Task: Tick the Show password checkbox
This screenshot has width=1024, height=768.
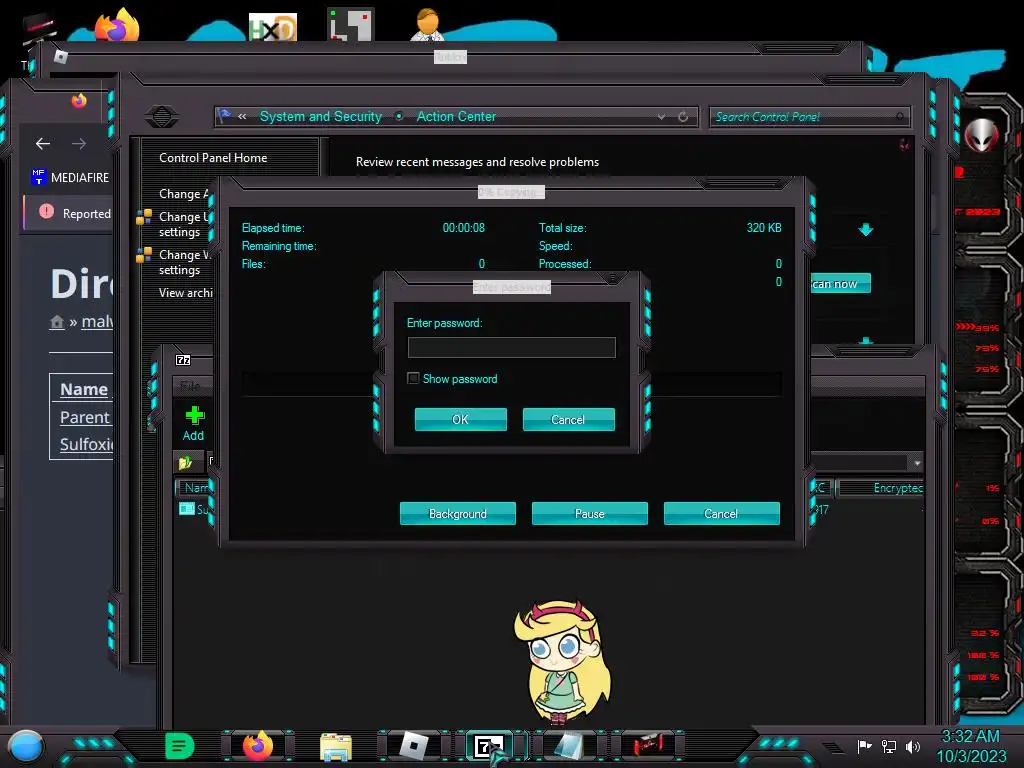Action: coord(413,378)
